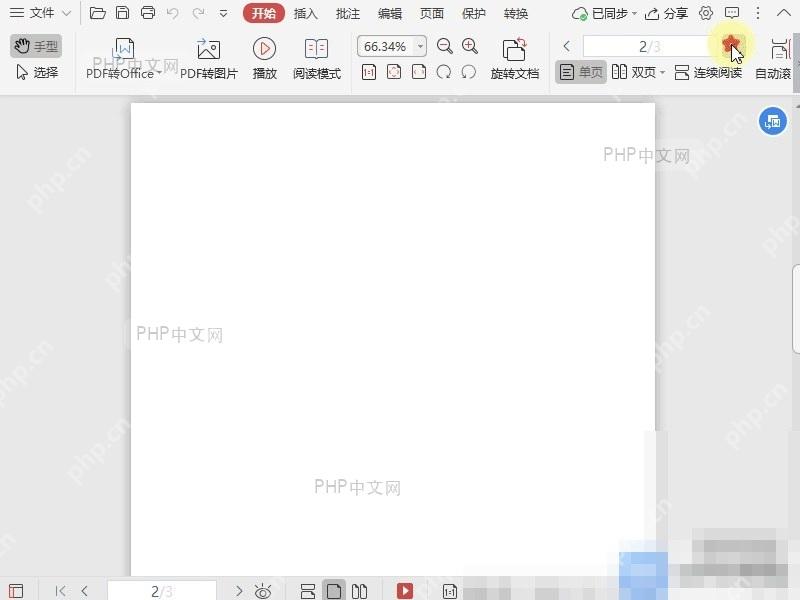Viewport: 800px width, 600px height.
Task: Open the 已同步 cloud sync dropdown
Action: click(x=604, y=14)
